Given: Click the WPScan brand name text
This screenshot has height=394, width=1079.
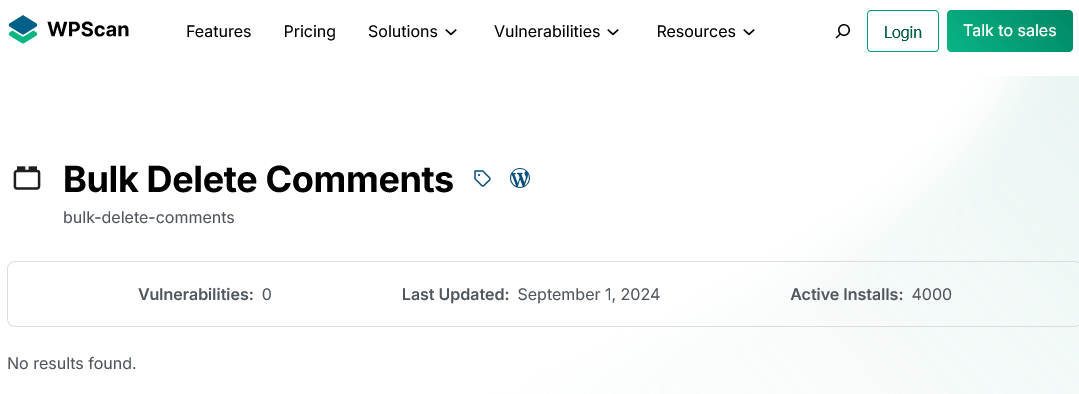Looking at the screenshot, I should tap(88, 30).
